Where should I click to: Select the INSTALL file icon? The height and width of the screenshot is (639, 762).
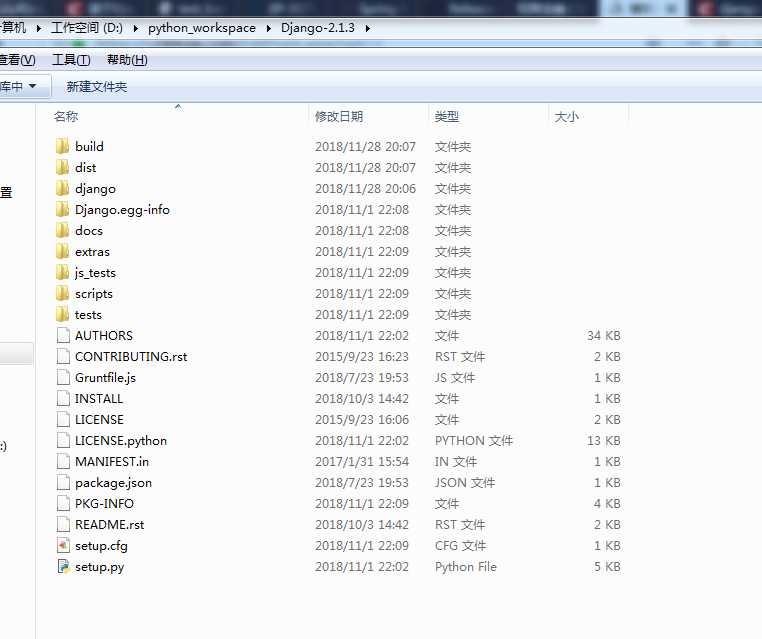63,398
